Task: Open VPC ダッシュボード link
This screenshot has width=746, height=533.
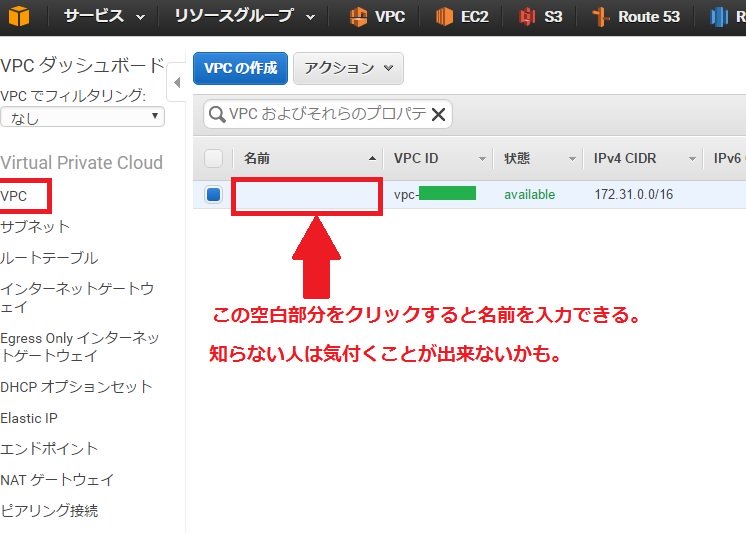Action: pos(82,65)
